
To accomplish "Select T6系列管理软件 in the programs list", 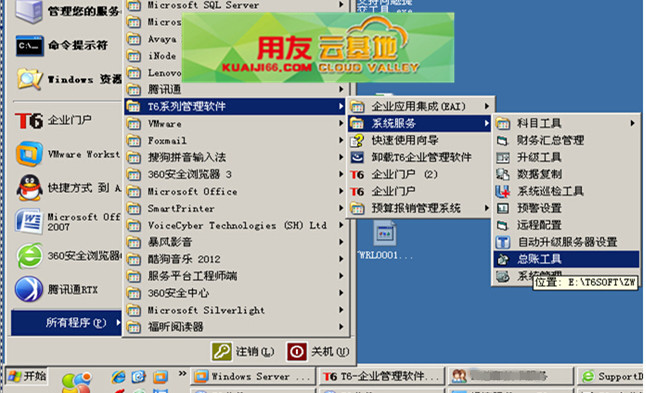I will [235, 107].
